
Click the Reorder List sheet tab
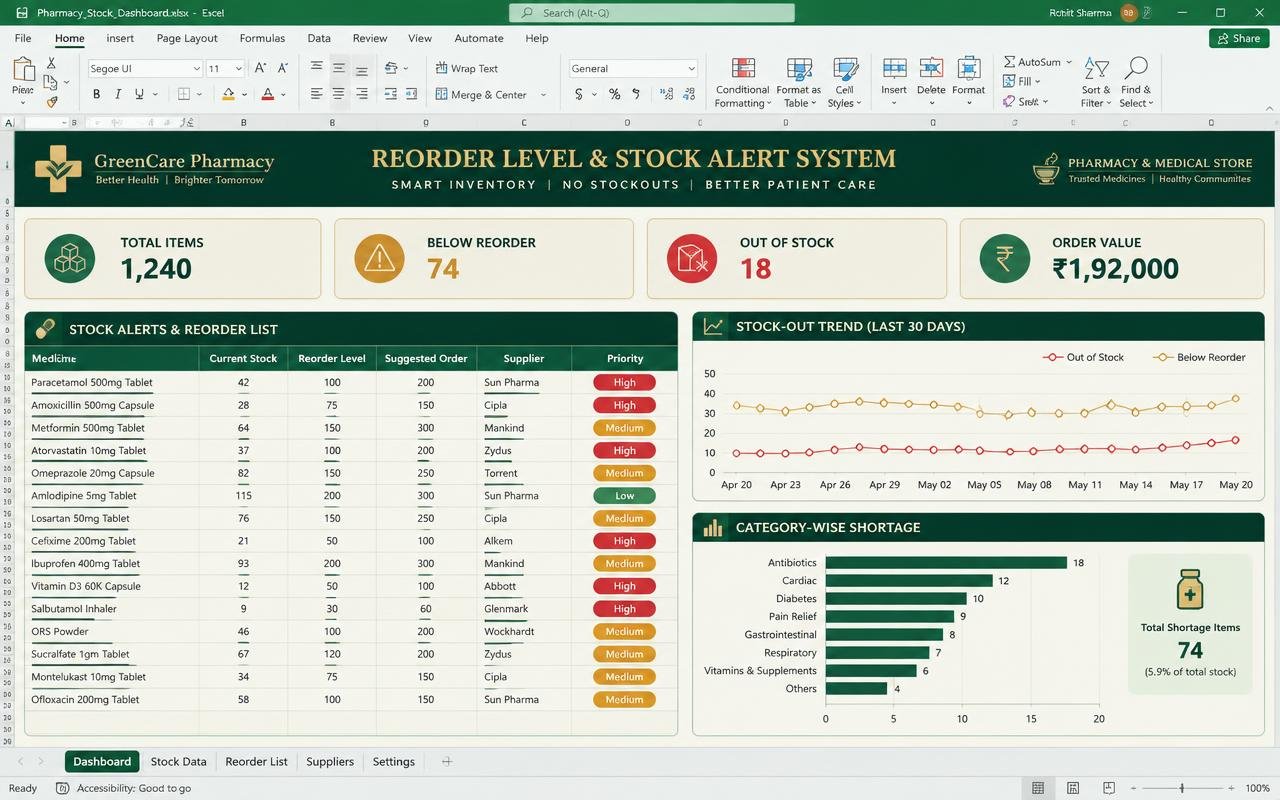pyautogui.click(x=256, y=761)
